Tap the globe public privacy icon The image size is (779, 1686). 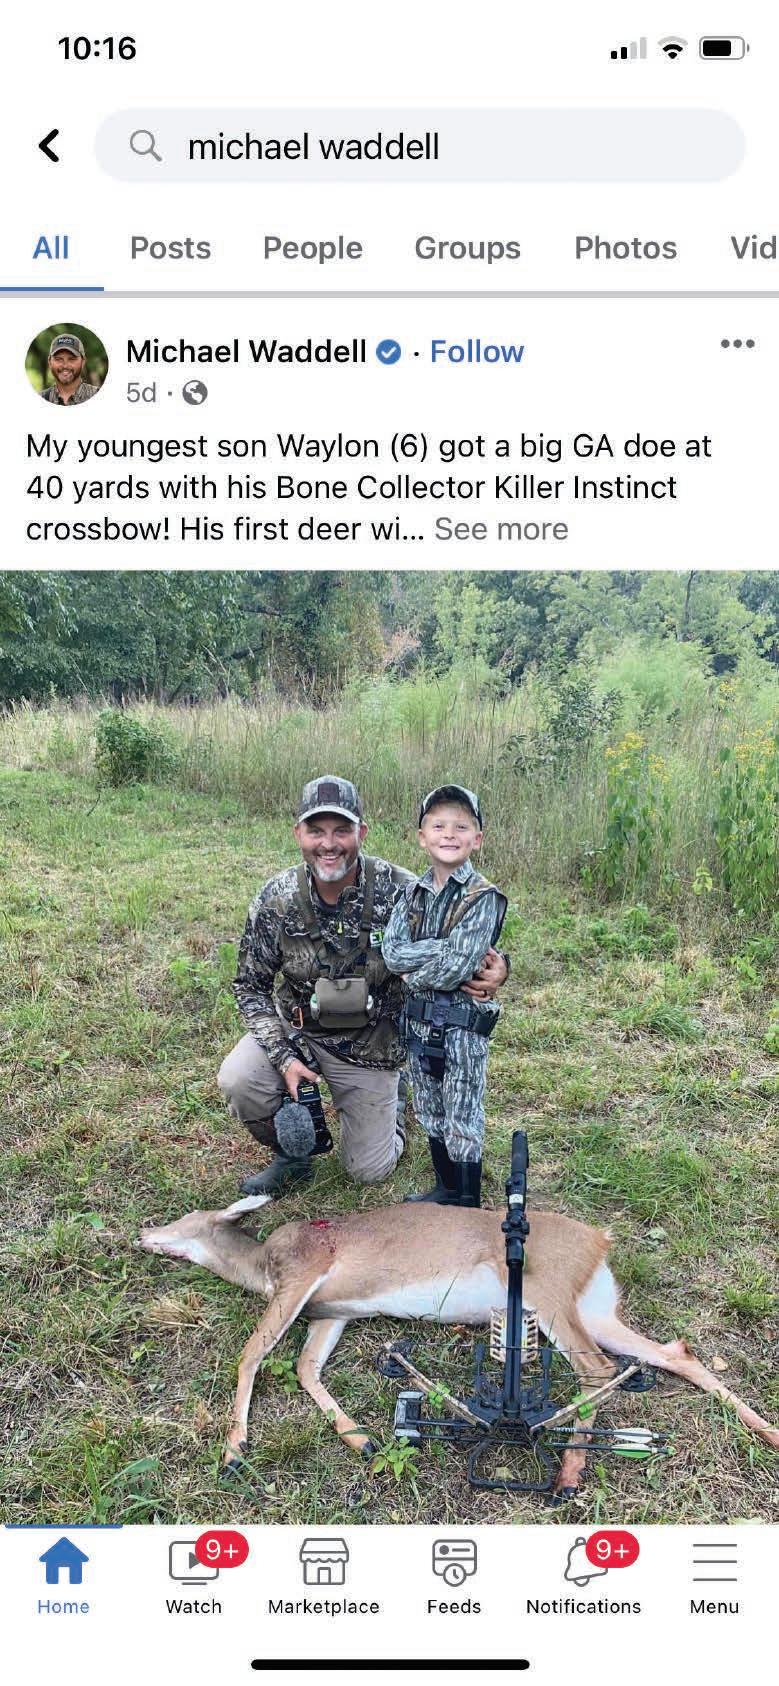point(195,393)
